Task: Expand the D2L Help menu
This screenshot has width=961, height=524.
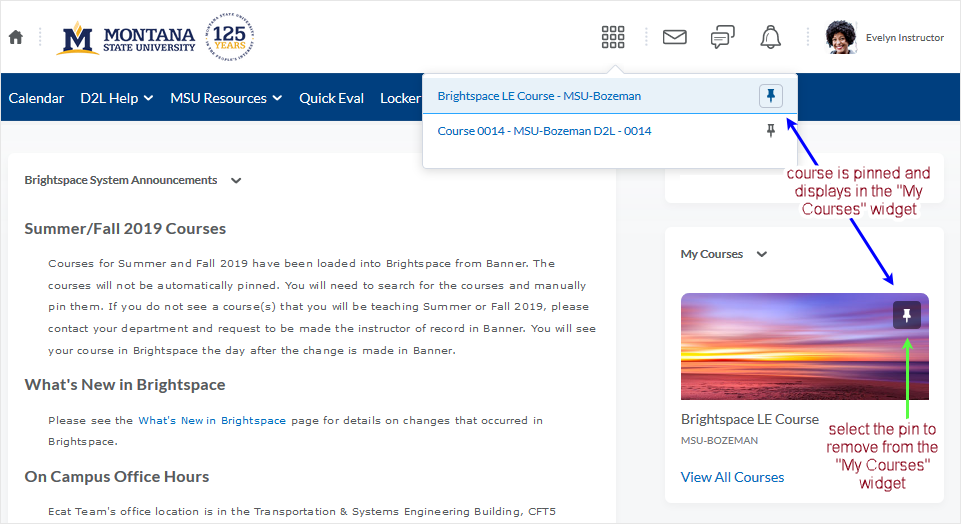Action: click(116, 98)
